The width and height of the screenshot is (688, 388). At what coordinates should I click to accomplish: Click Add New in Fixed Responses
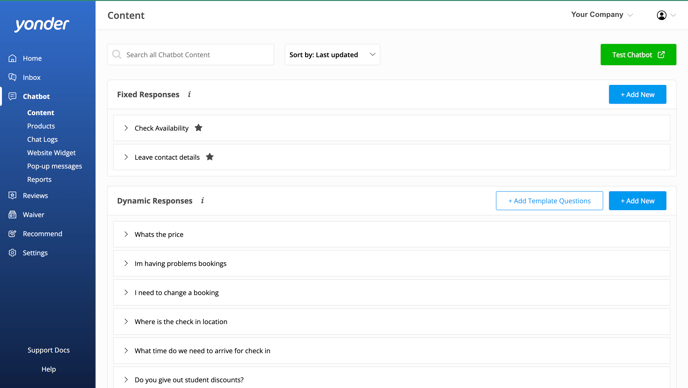(637, 94)
